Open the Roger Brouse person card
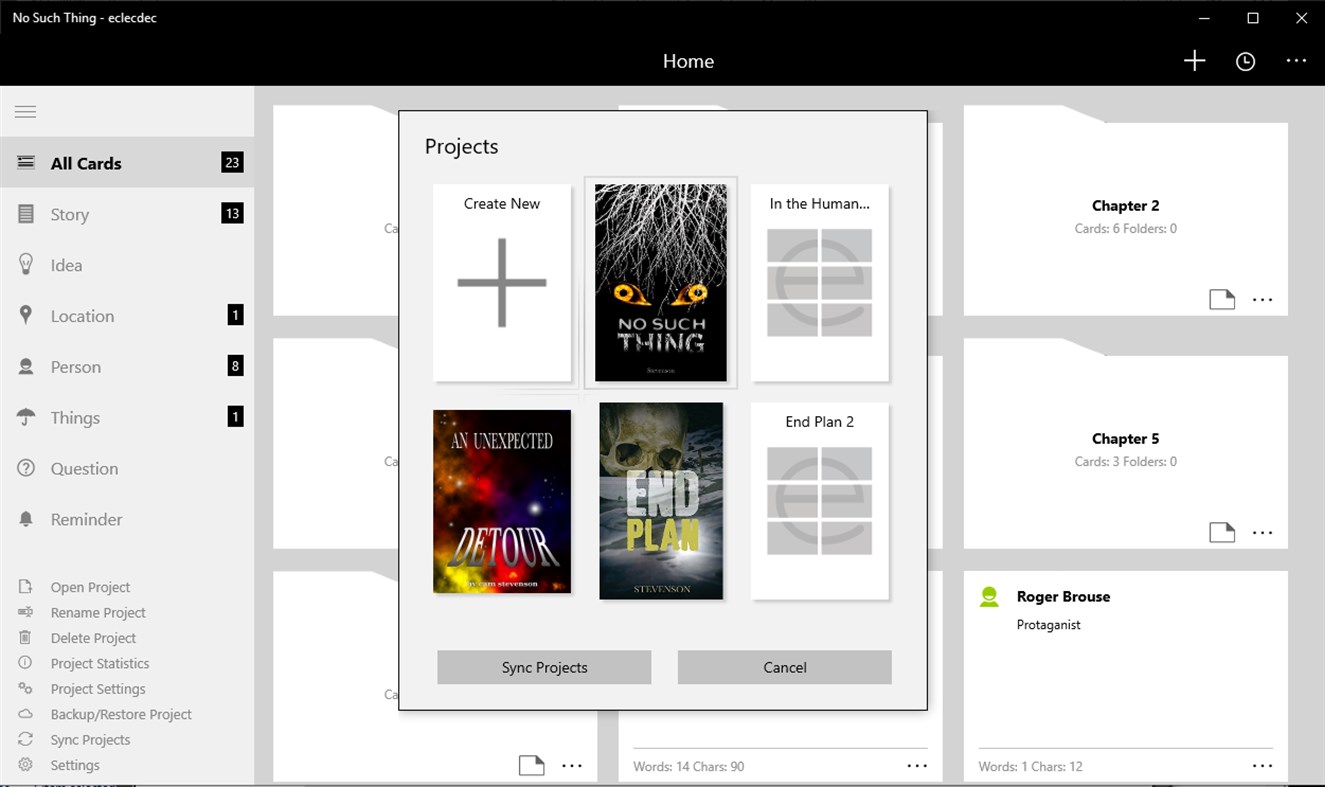This screenshot has height=787, width=1325. (1126, 676)
